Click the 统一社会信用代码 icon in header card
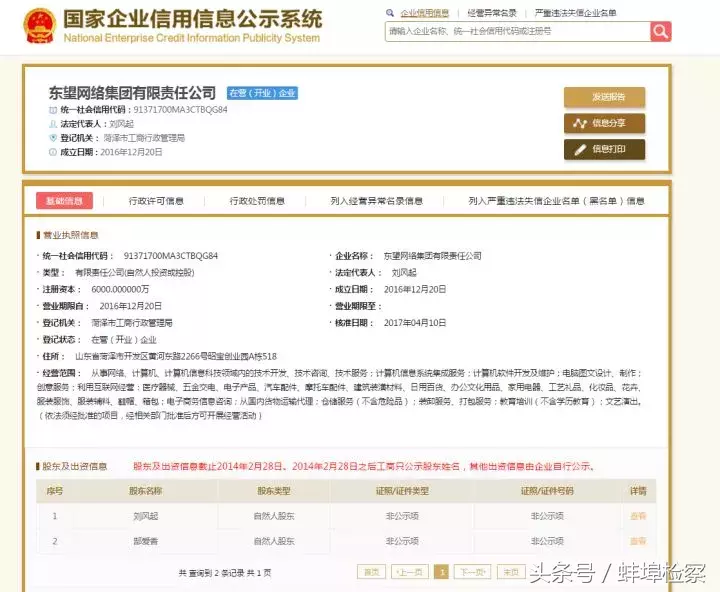The image size is (720, 592). (53, 110)
